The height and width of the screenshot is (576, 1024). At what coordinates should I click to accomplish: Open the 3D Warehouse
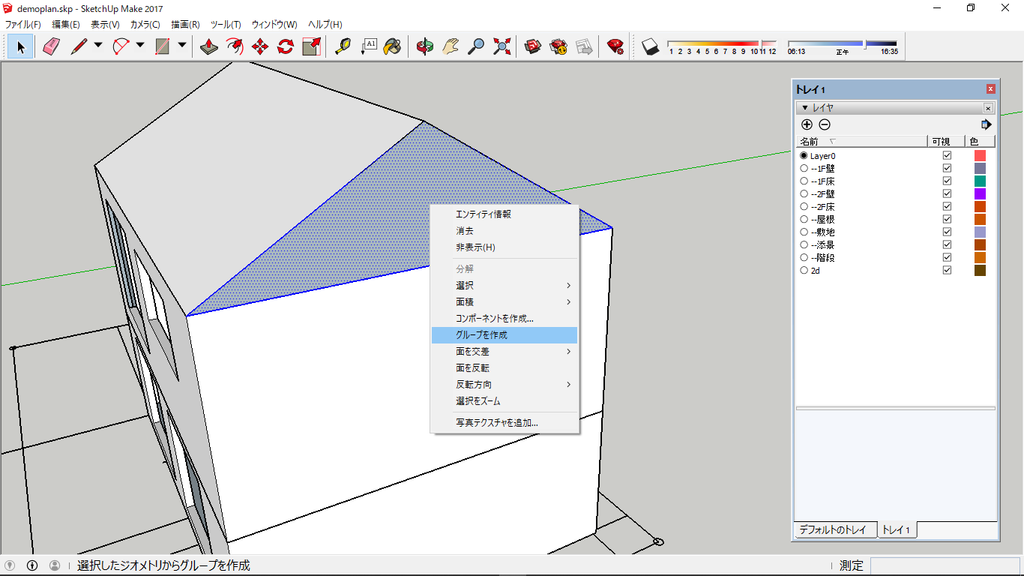tap(533, 46)
